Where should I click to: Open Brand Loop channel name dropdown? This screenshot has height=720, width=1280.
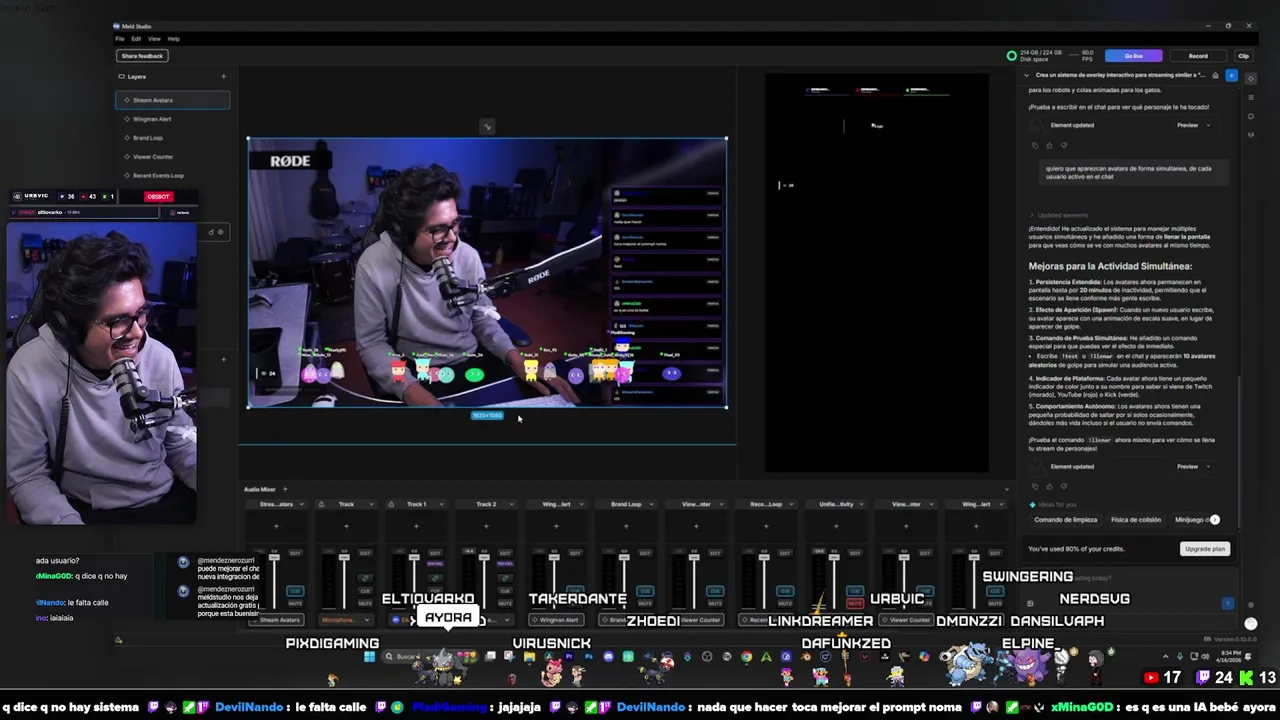coord(653,504)
